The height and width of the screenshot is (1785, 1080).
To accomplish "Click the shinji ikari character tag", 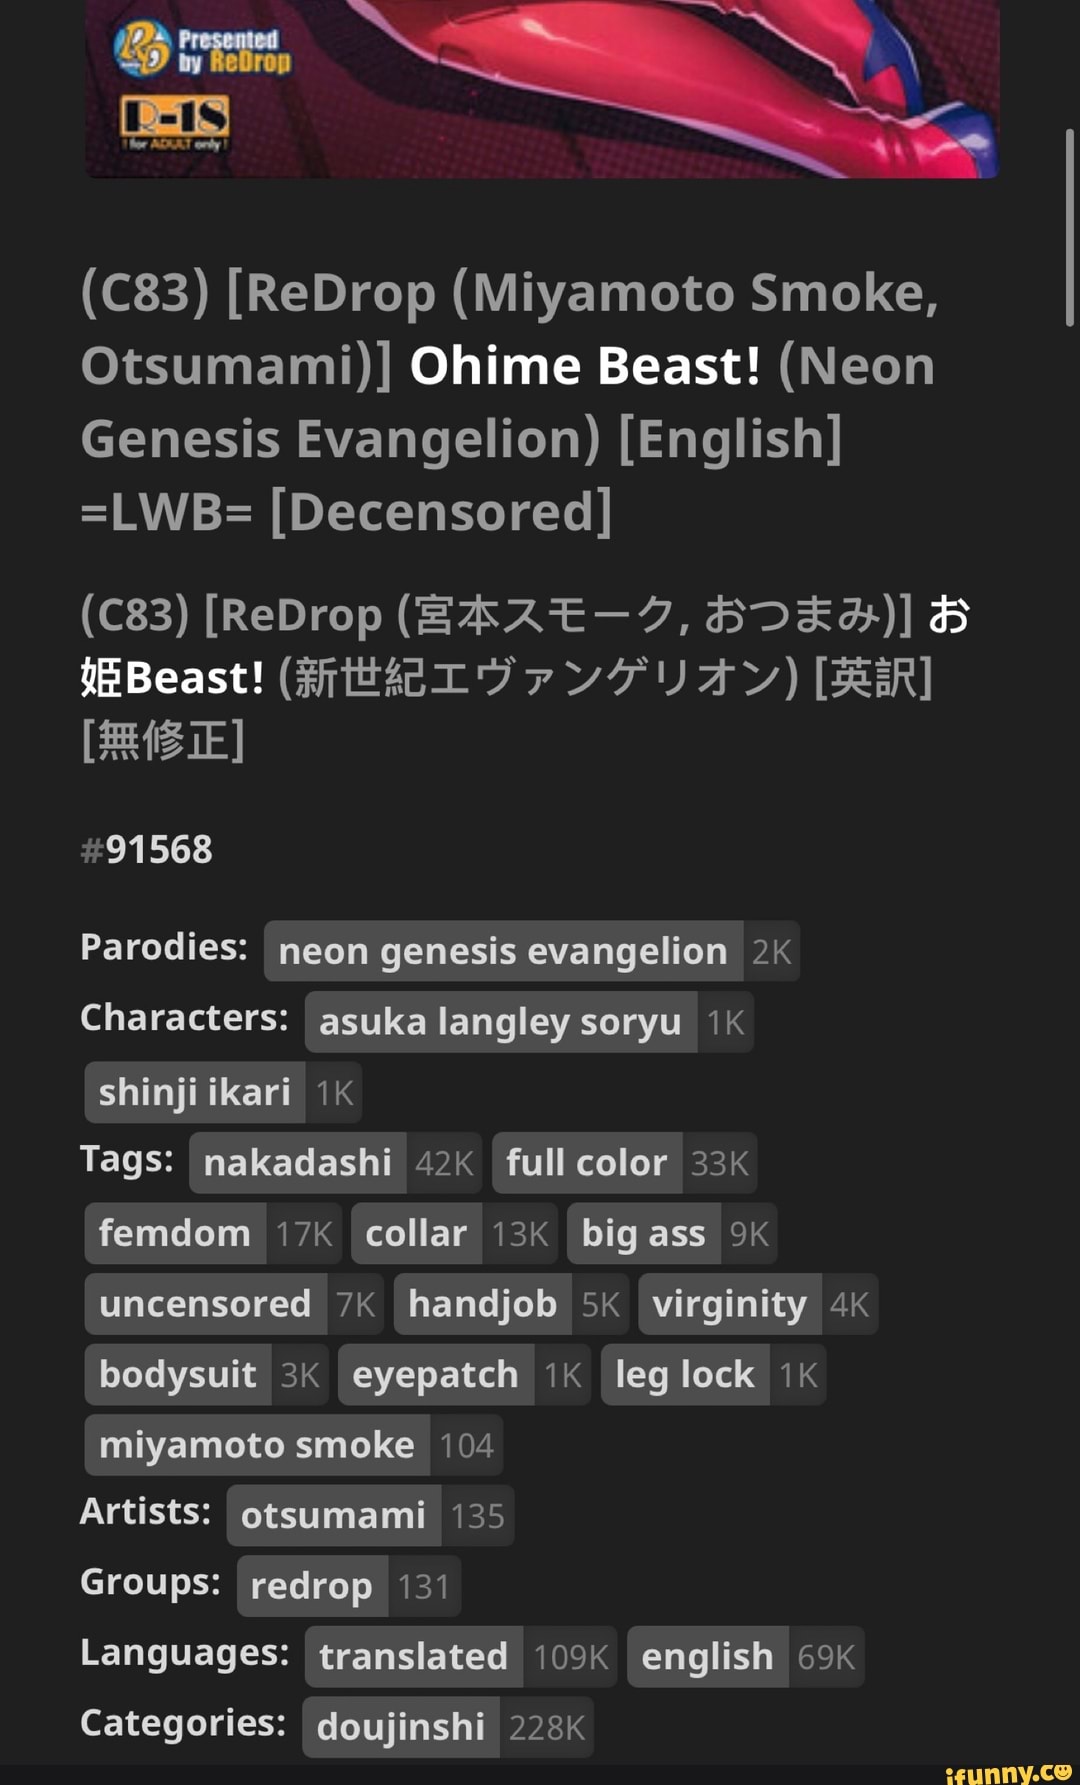I will coord(196,1092).
